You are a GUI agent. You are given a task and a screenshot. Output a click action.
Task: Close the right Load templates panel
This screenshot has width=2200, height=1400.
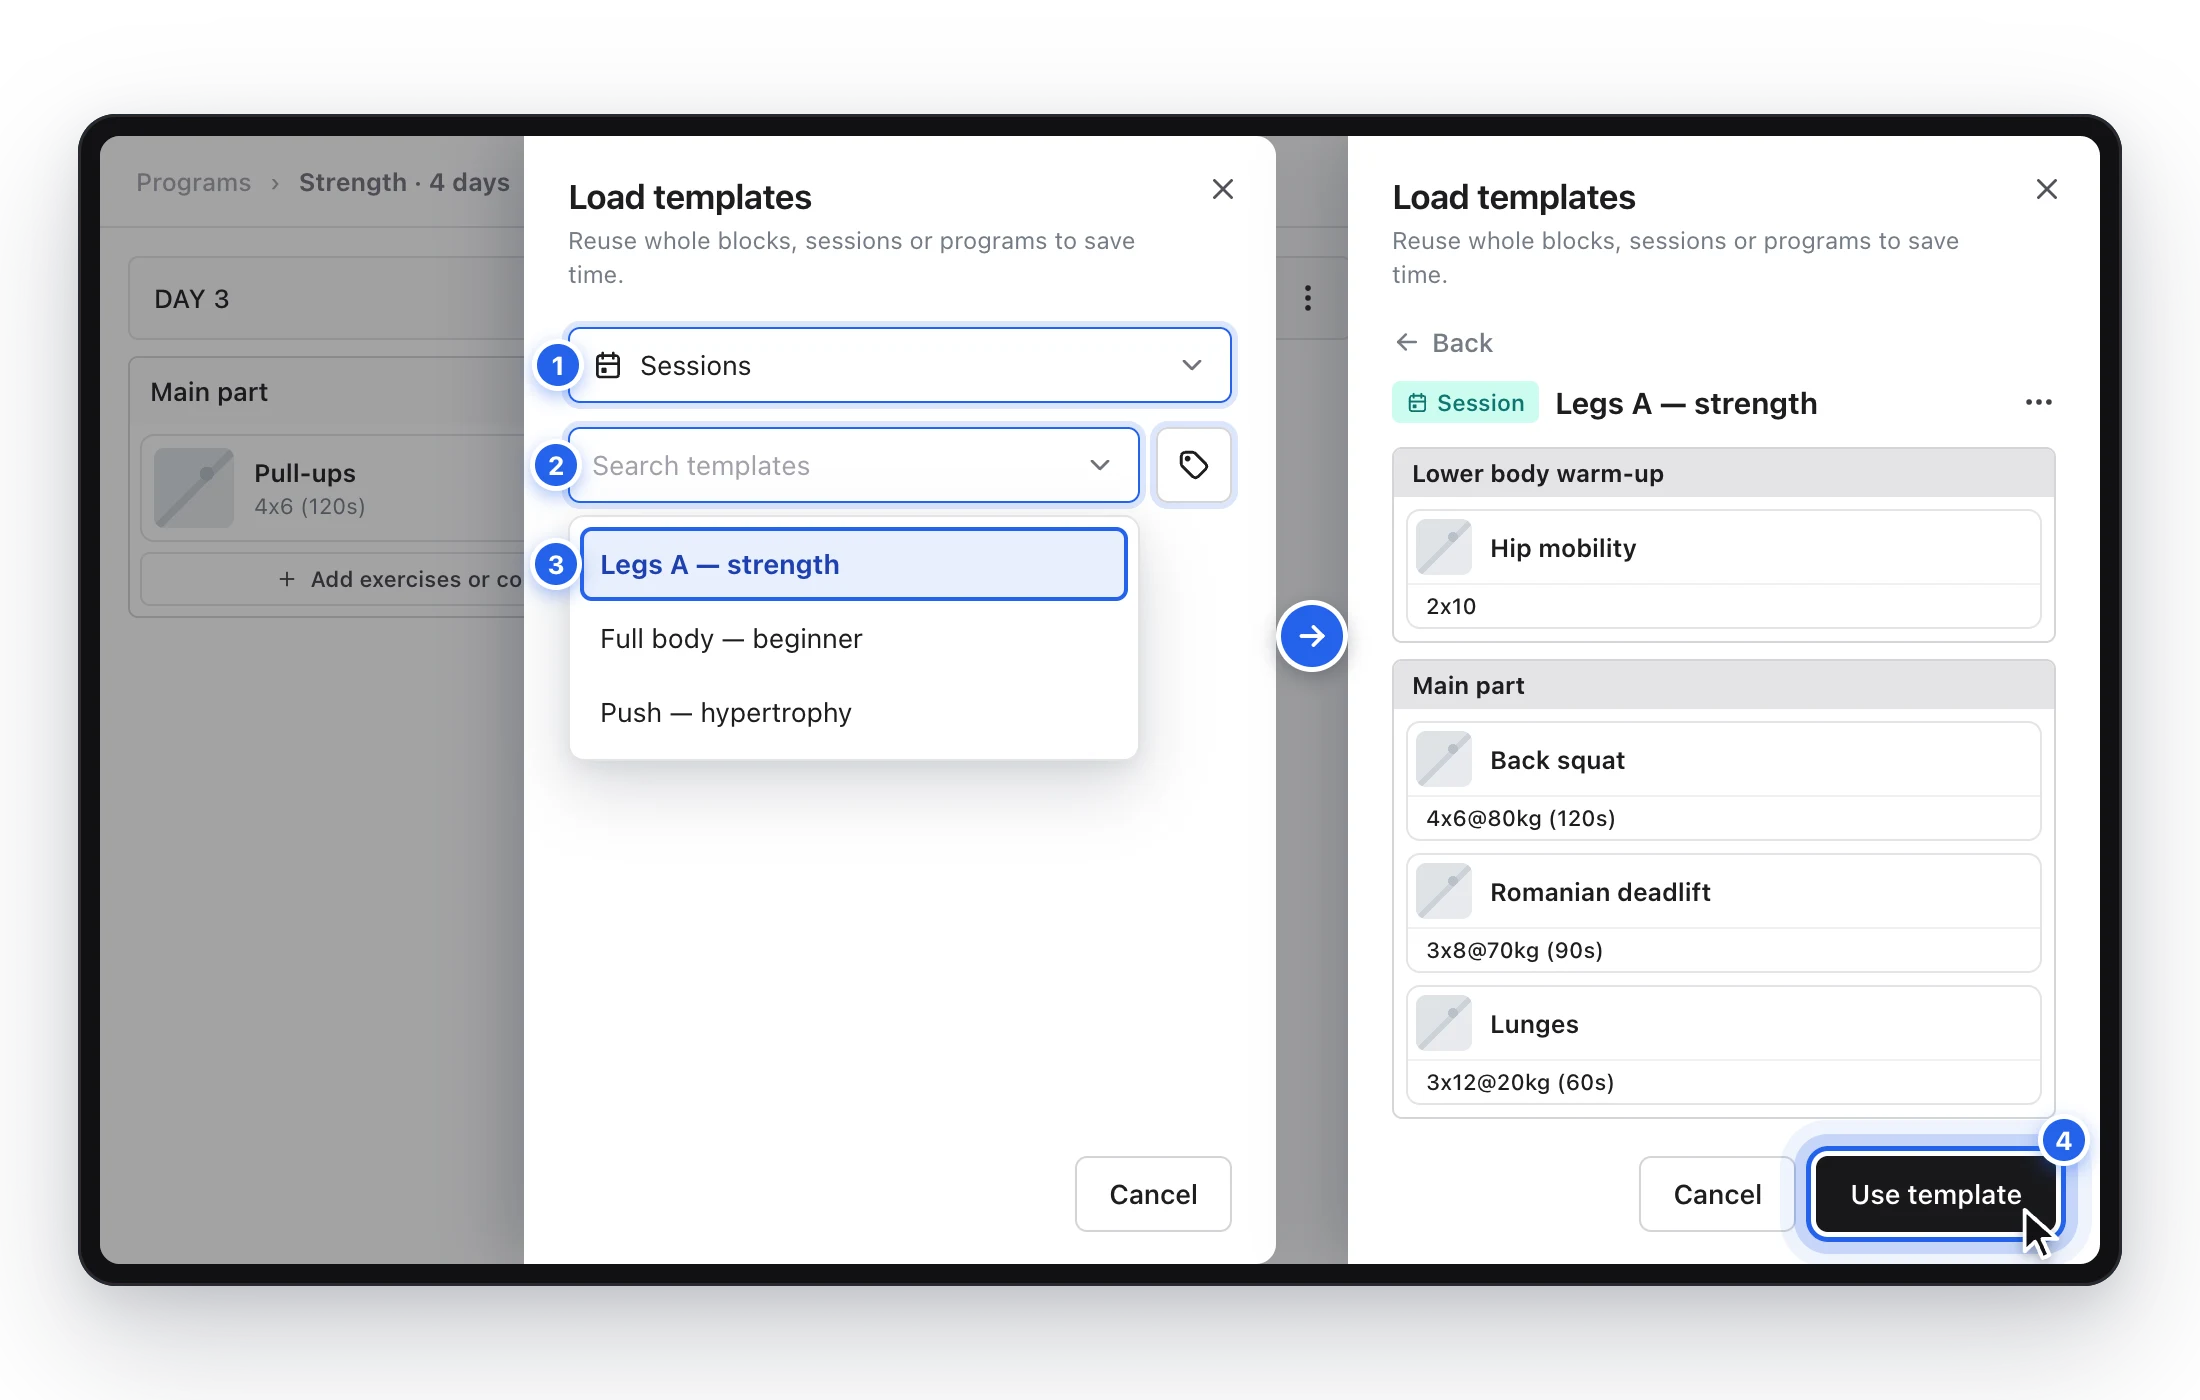(x=2046, y=189)
